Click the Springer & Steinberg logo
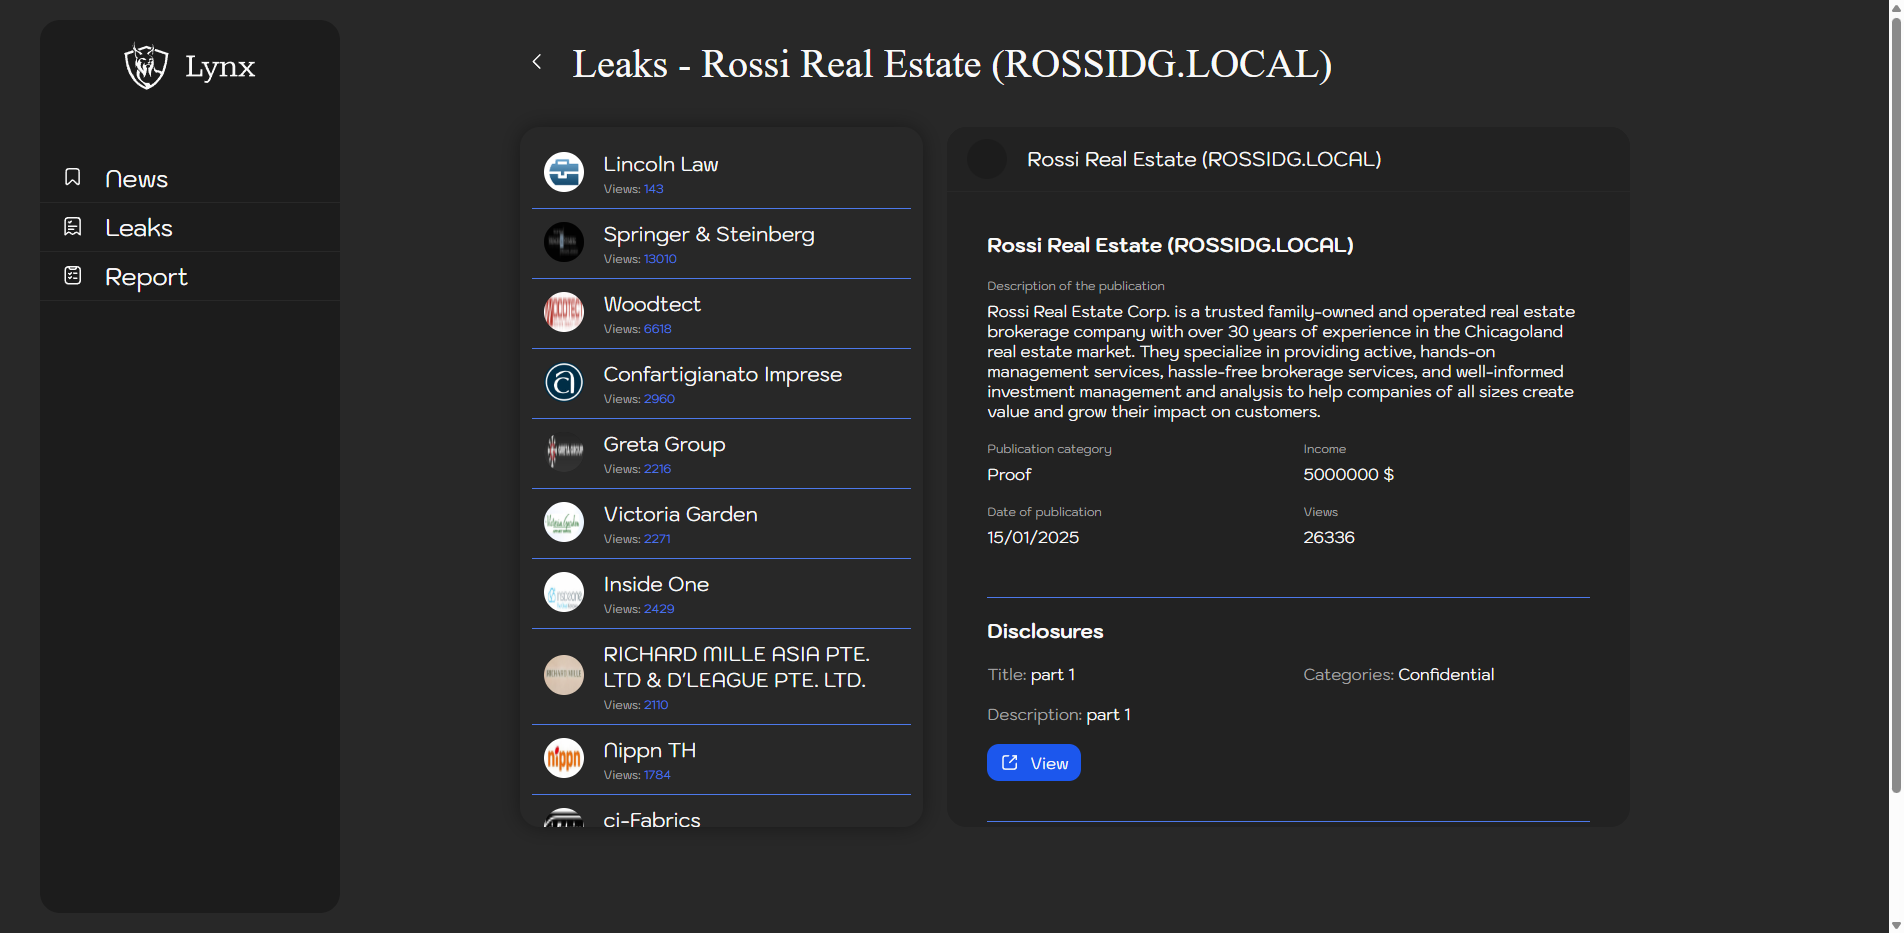This screenshot has height=933, width=1904. click(x=564, y=242)
